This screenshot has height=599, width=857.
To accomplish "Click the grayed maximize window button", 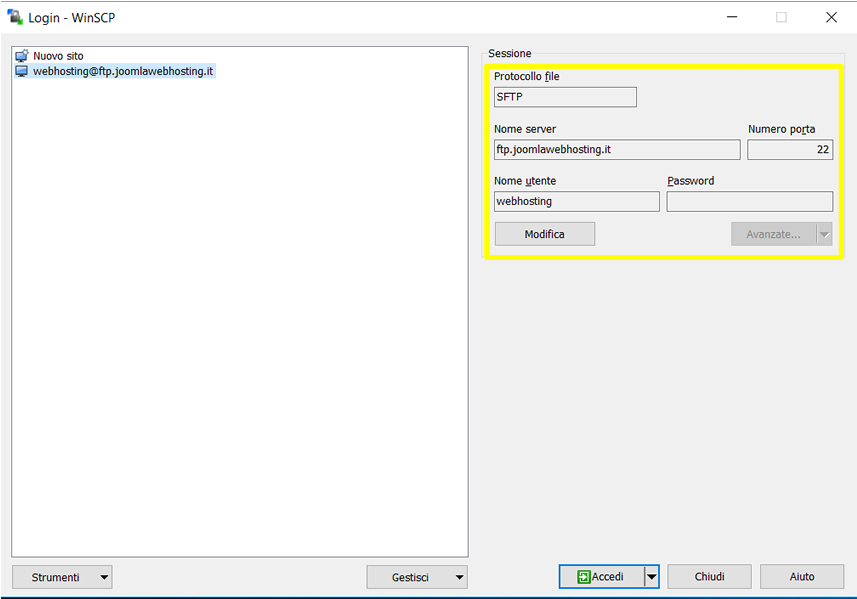I will pos(781,17).
